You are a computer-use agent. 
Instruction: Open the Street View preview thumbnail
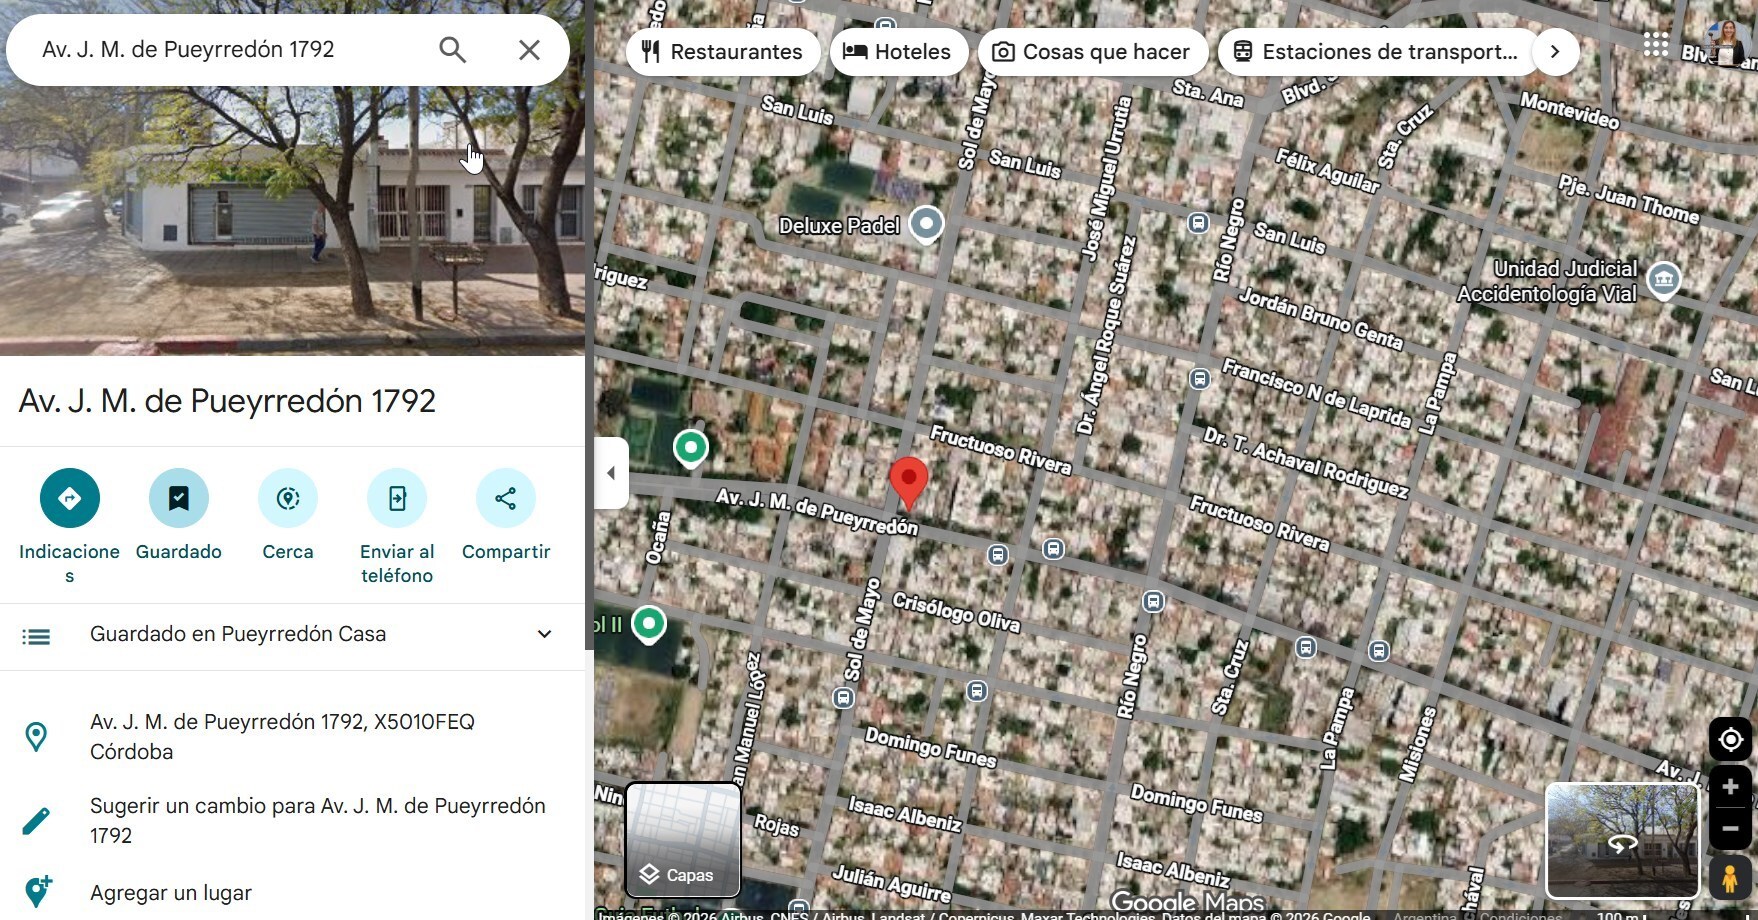1623,841
